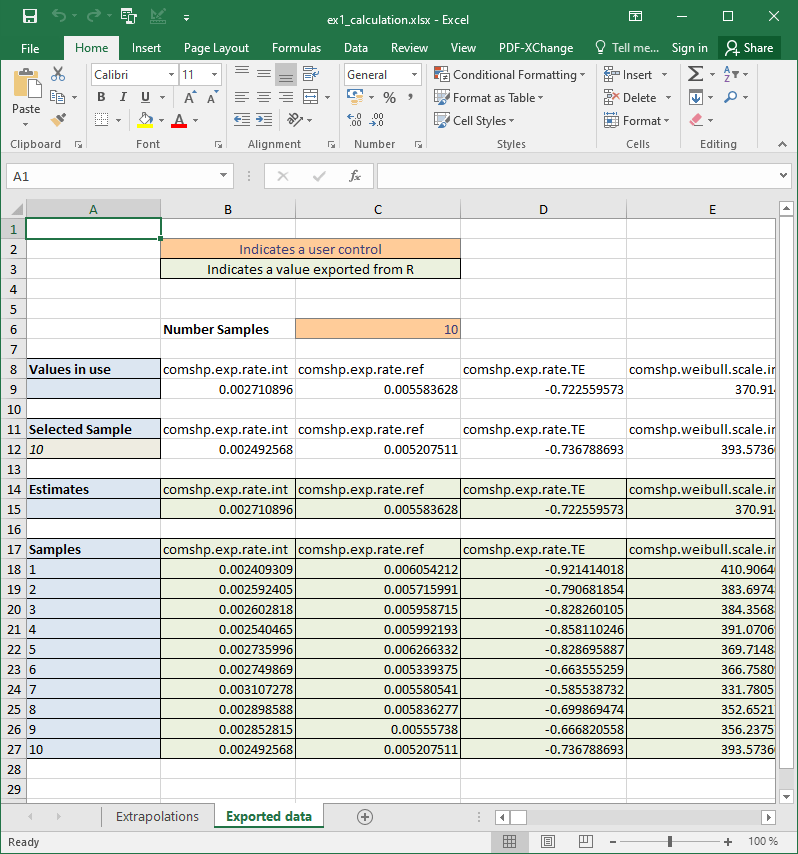
Task: Click the Tell me search field
Action: pyautogui.click(x=628, y=48)
